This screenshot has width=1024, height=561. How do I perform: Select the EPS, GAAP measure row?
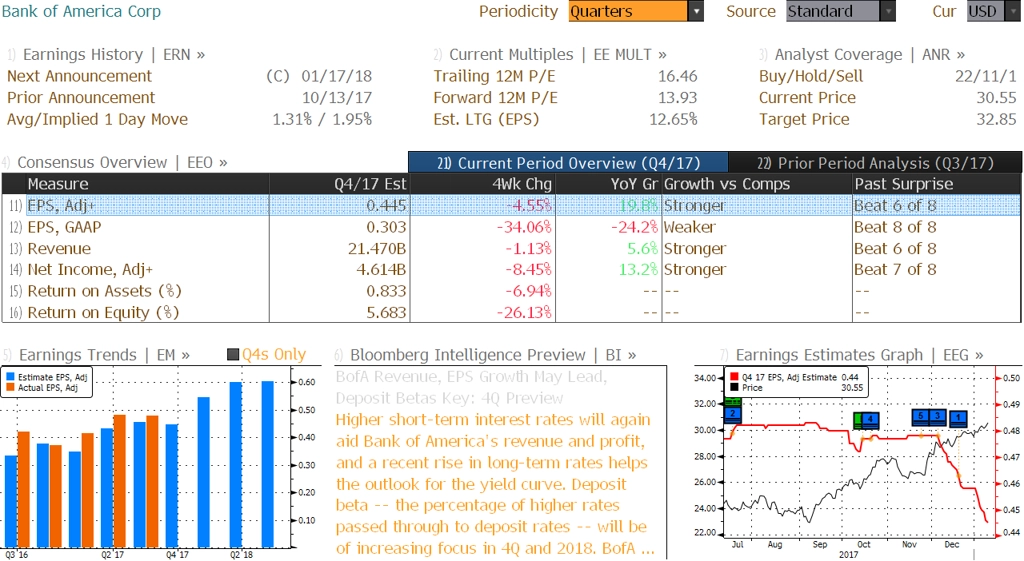(511, 227)
